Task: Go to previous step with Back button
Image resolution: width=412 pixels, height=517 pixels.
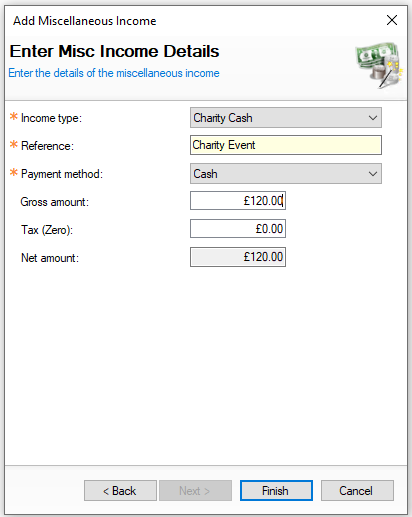Action: [120, 491]
